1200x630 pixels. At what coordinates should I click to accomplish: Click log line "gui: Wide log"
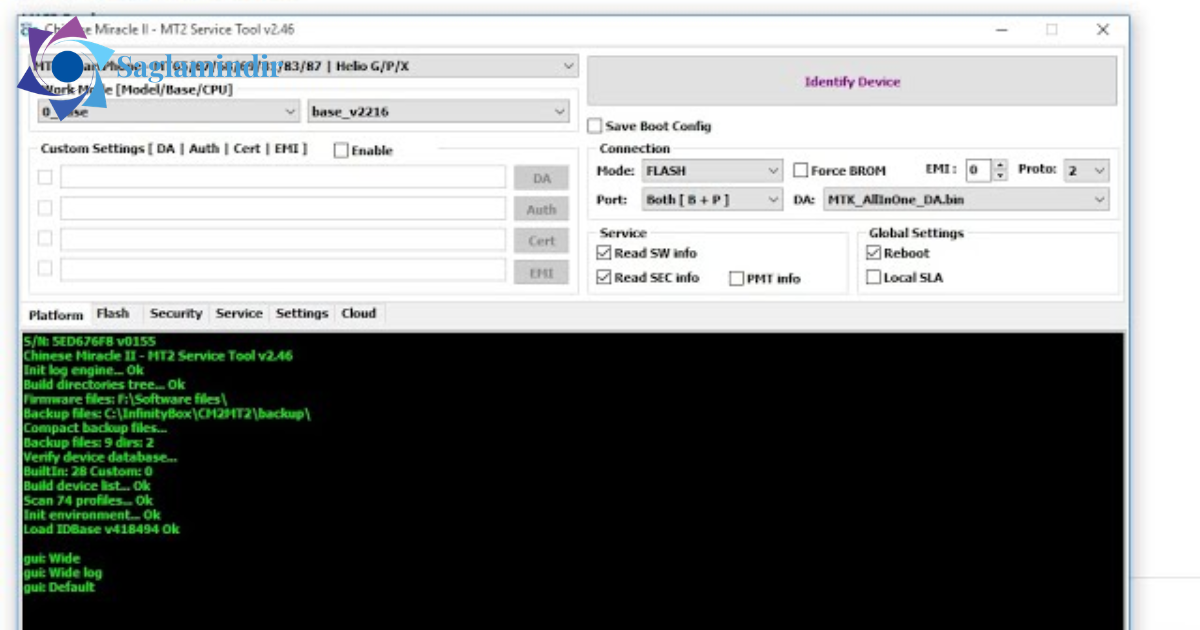[62, 573]
